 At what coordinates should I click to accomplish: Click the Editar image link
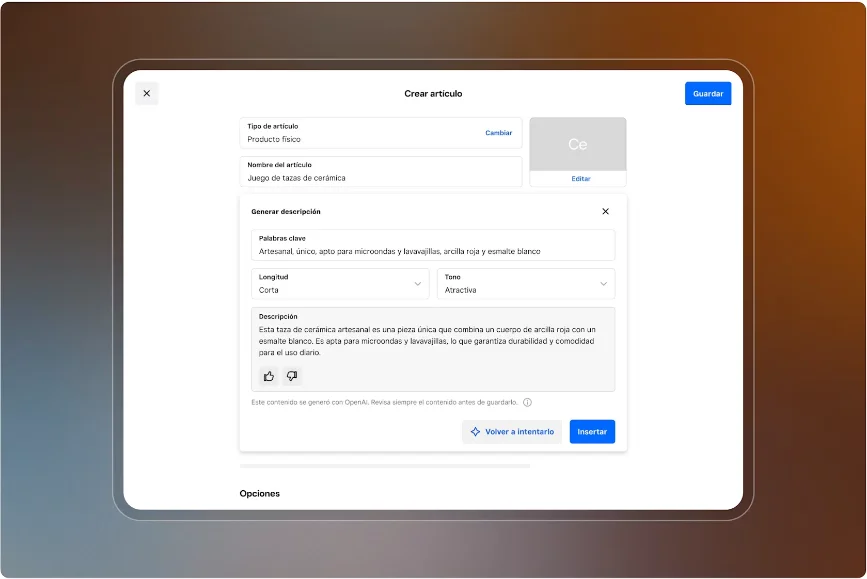[x=581, y=179]
